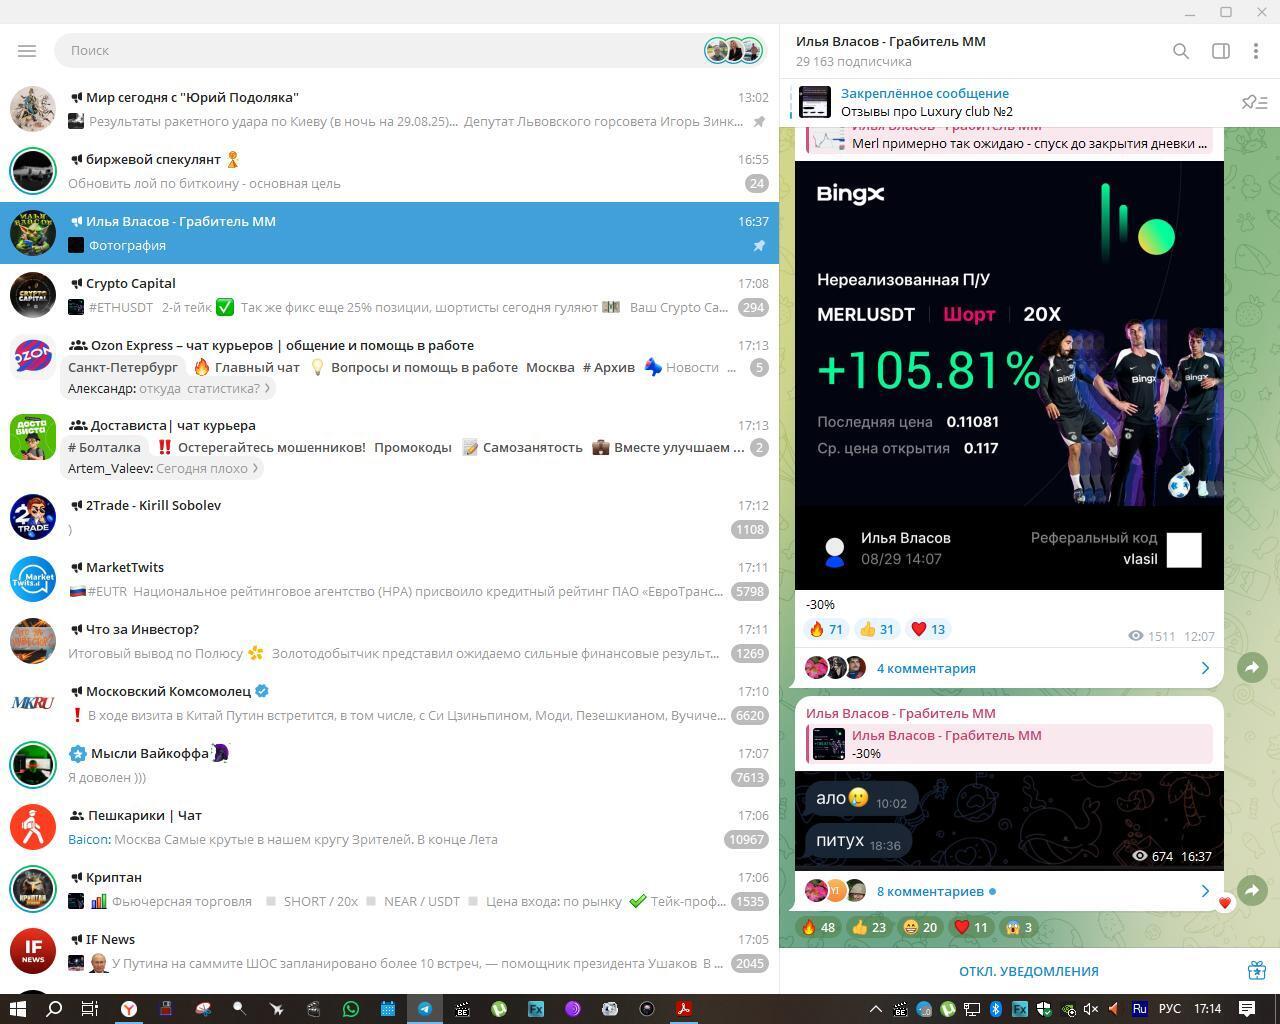Click the muted volume tray icon
This screenshot has height=1024, width=1280.
(x=1092, y=1009)
